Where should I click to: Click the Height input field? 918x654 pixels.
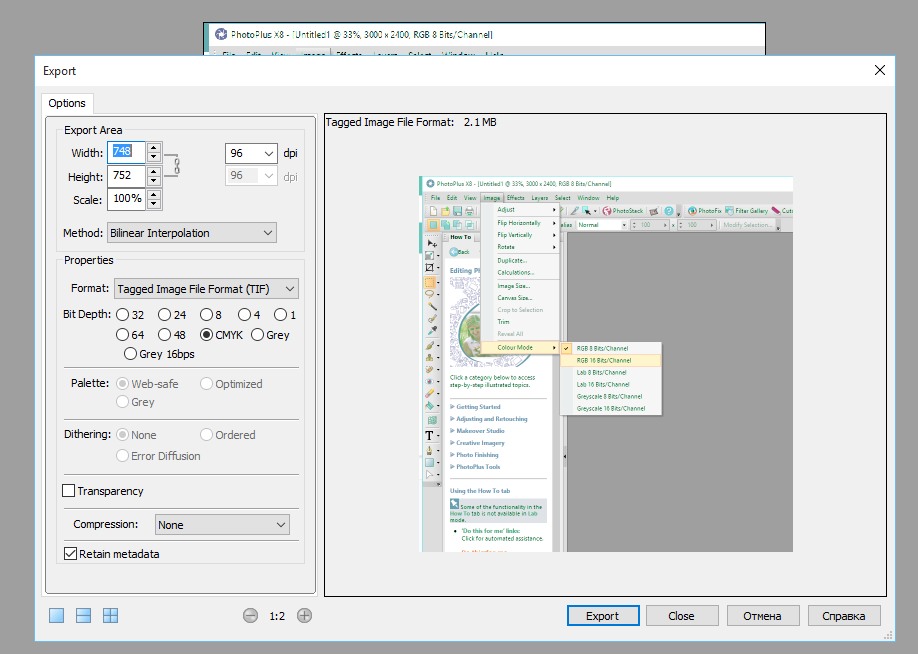point(126,176)
